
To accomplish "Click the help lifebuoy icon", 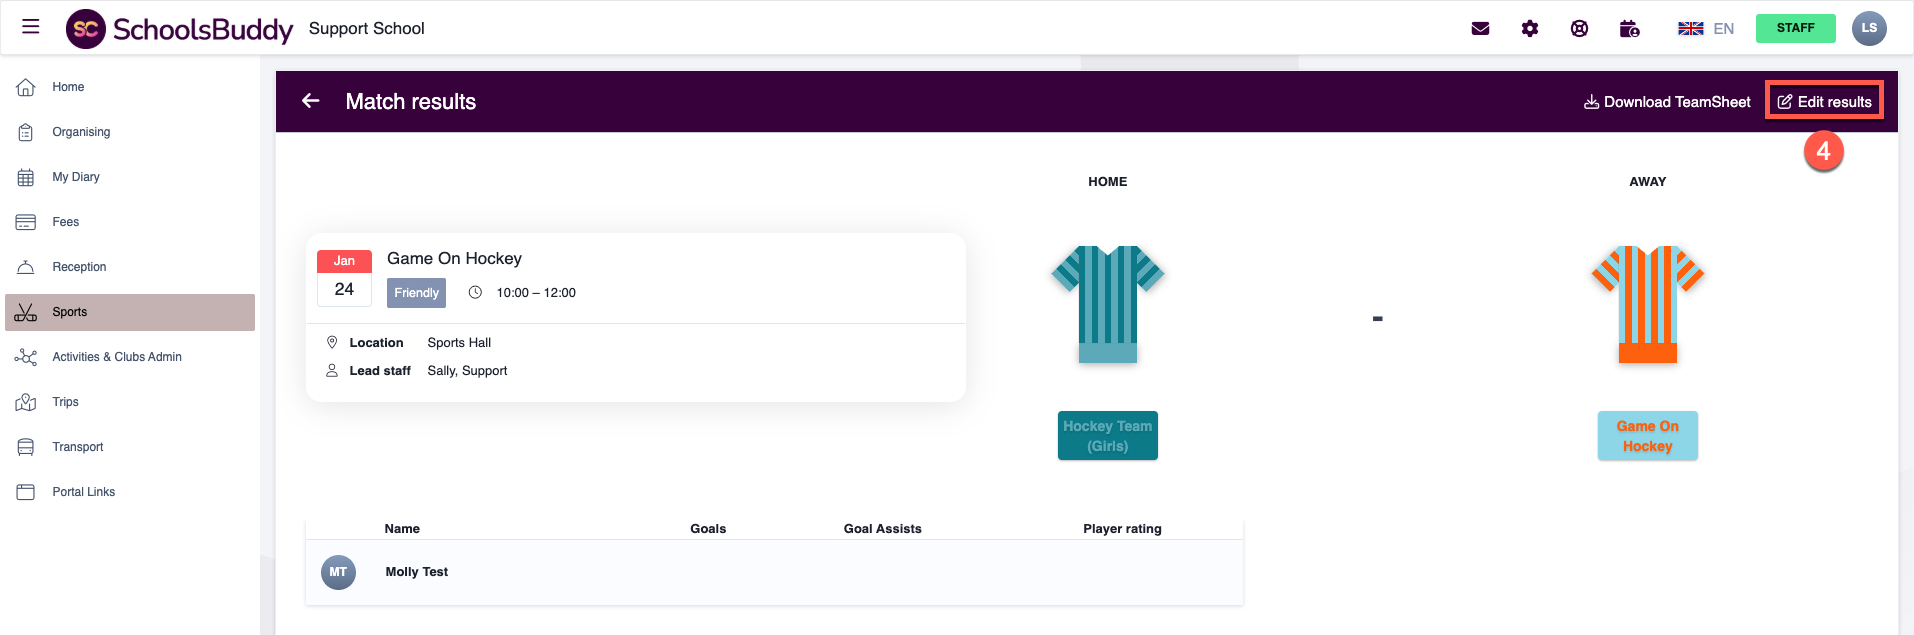I will pos(1579,29).
